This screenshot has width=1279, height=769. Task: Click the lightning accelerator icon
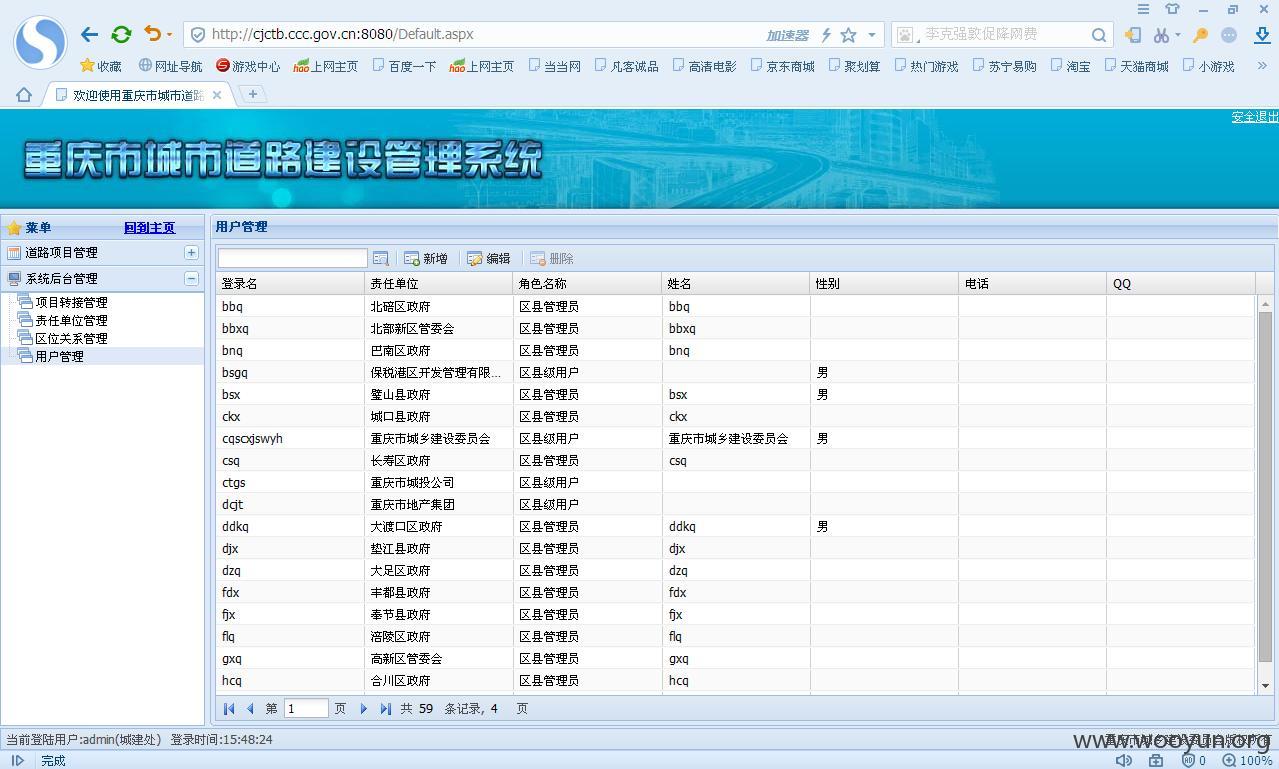tap(826, 35)
